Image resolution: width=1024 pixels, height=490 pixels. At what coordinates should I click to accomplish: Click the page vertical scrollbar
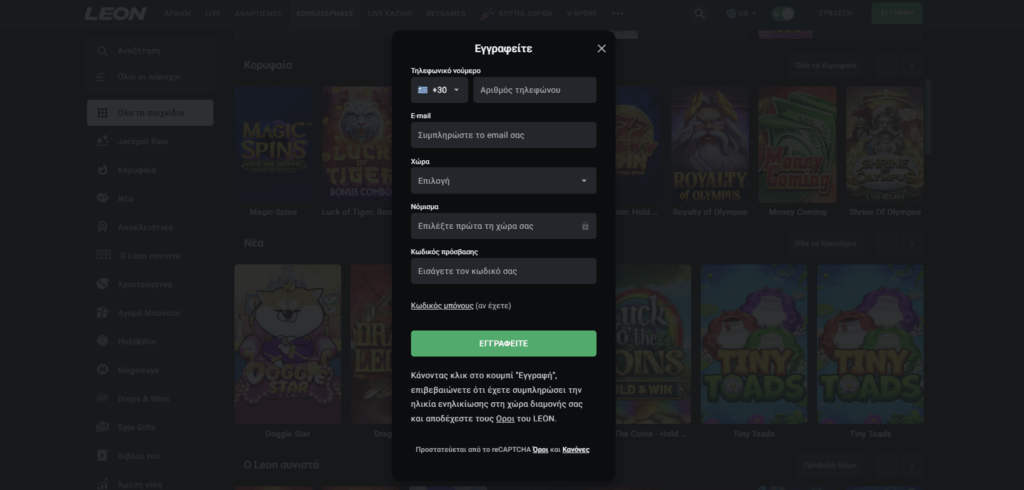(927, 118)
